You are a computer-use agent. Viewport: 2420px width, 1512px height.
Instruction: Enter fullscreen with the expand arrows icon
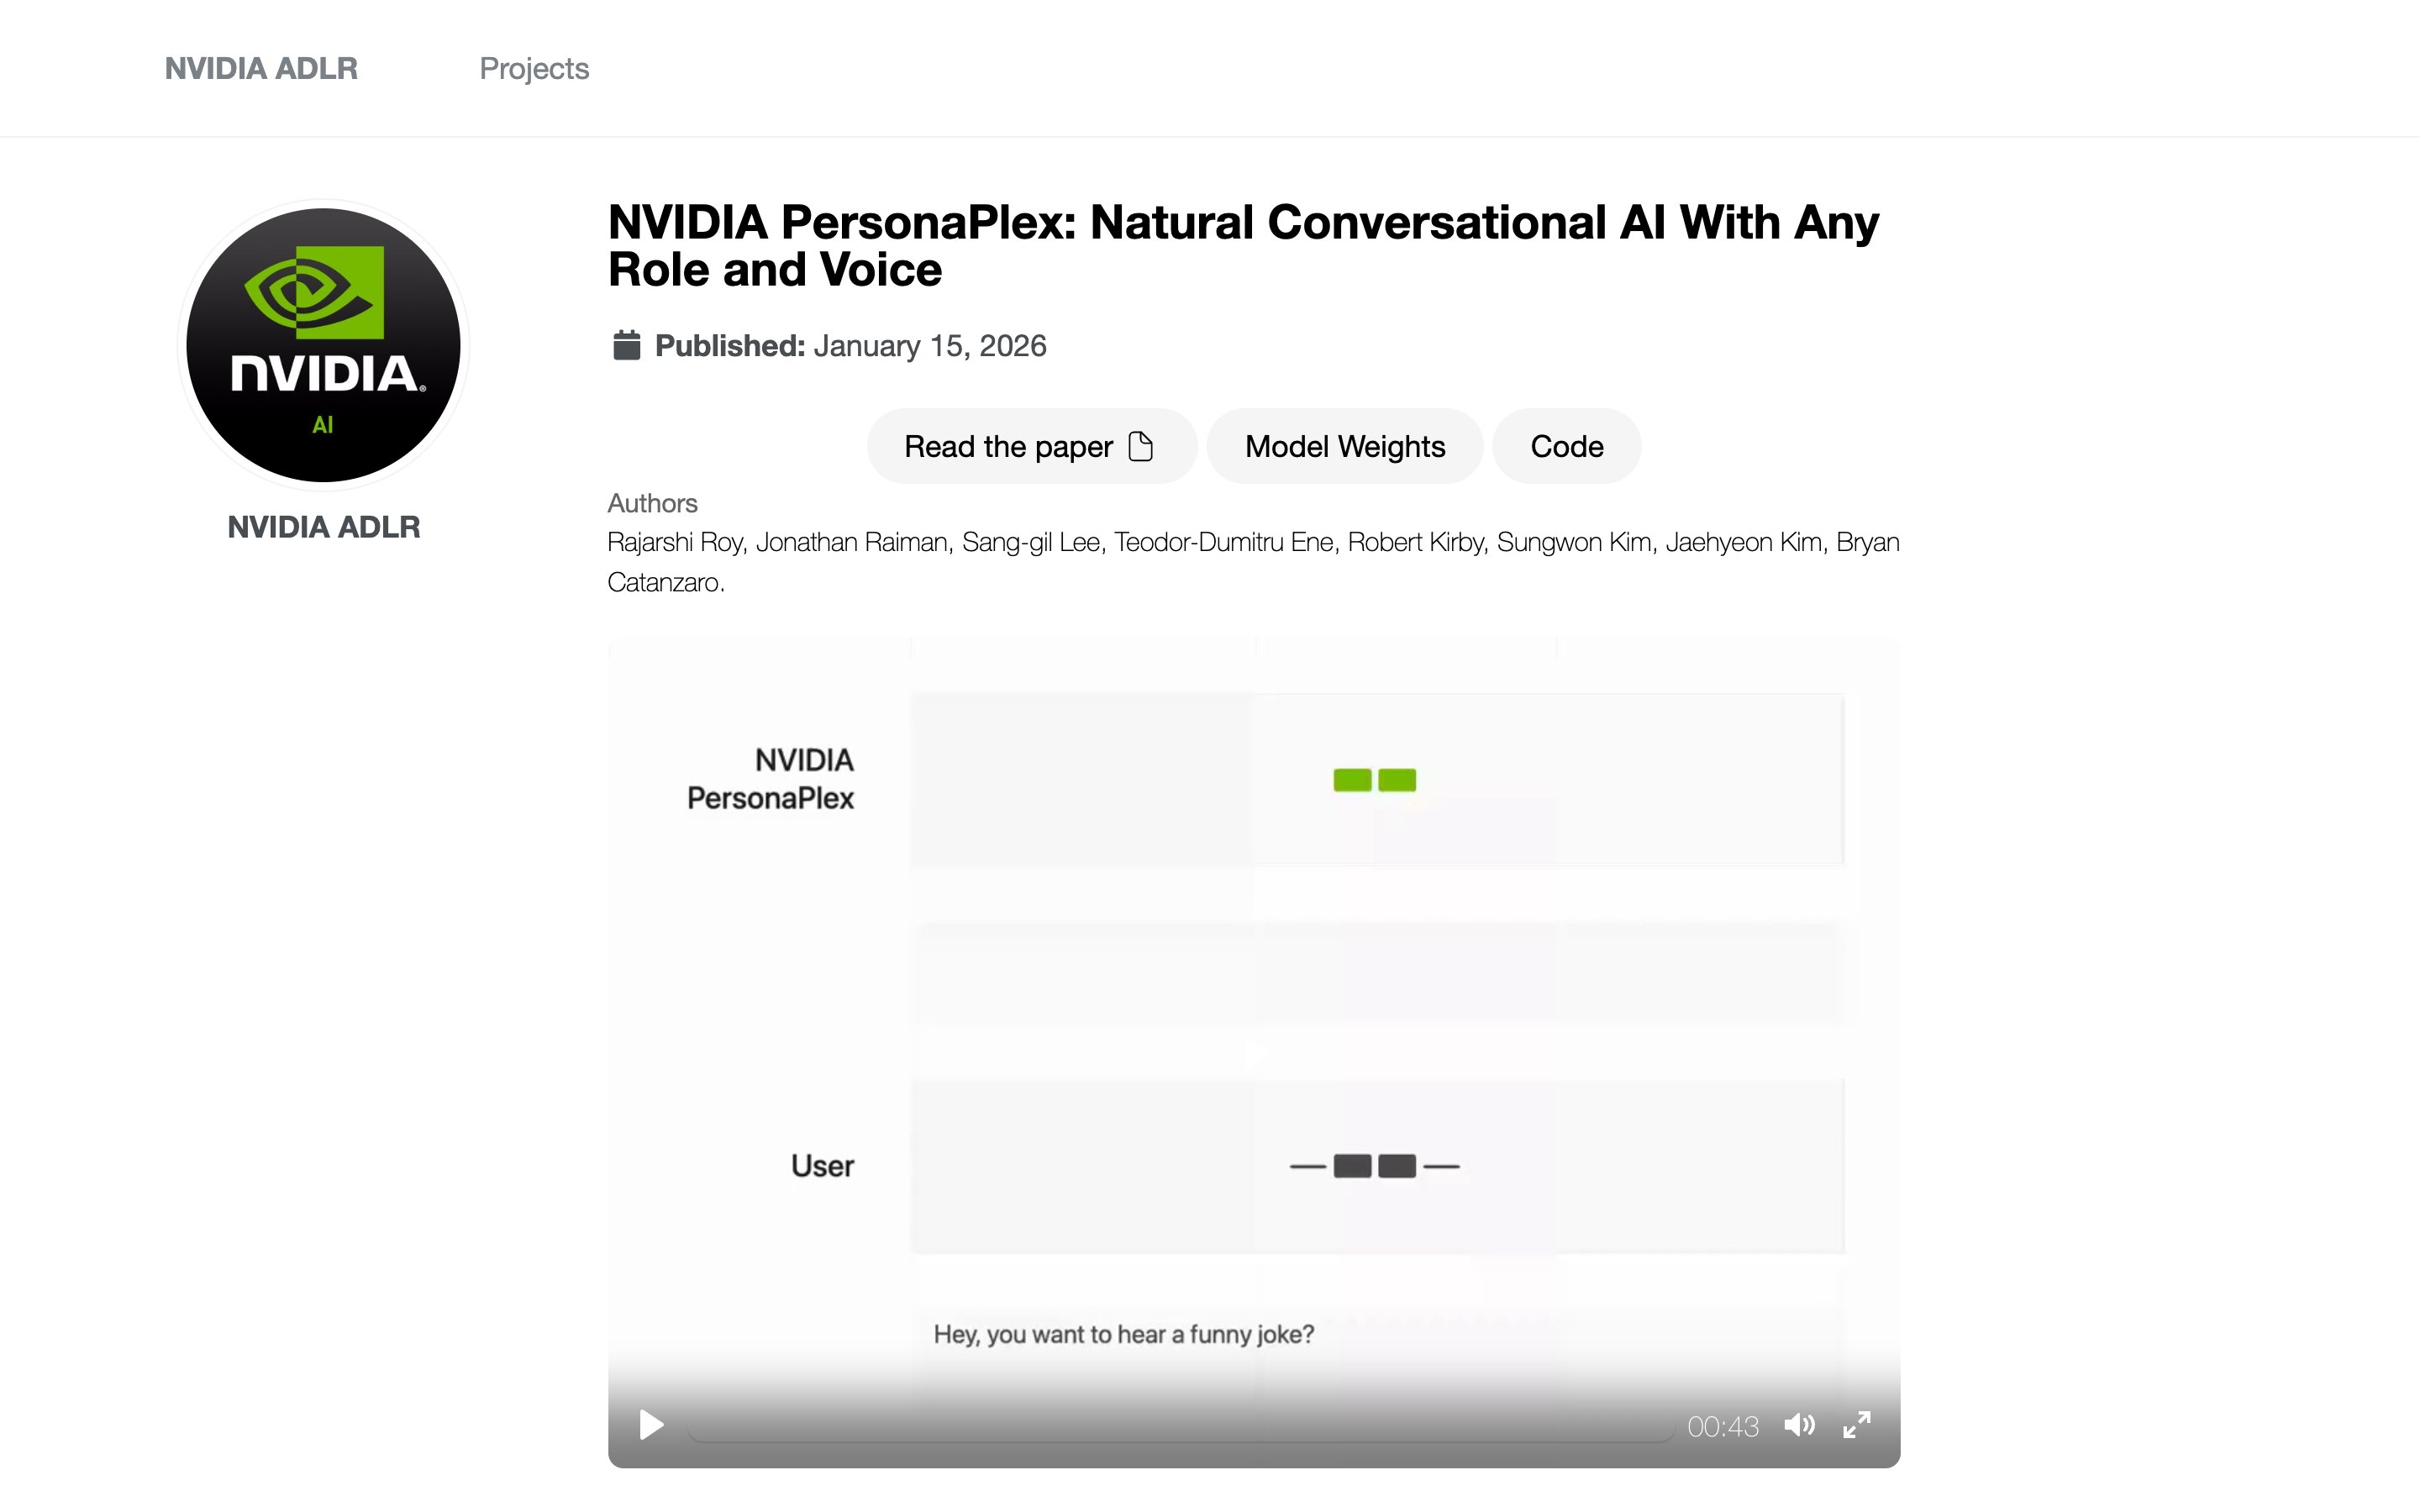1857,1425
